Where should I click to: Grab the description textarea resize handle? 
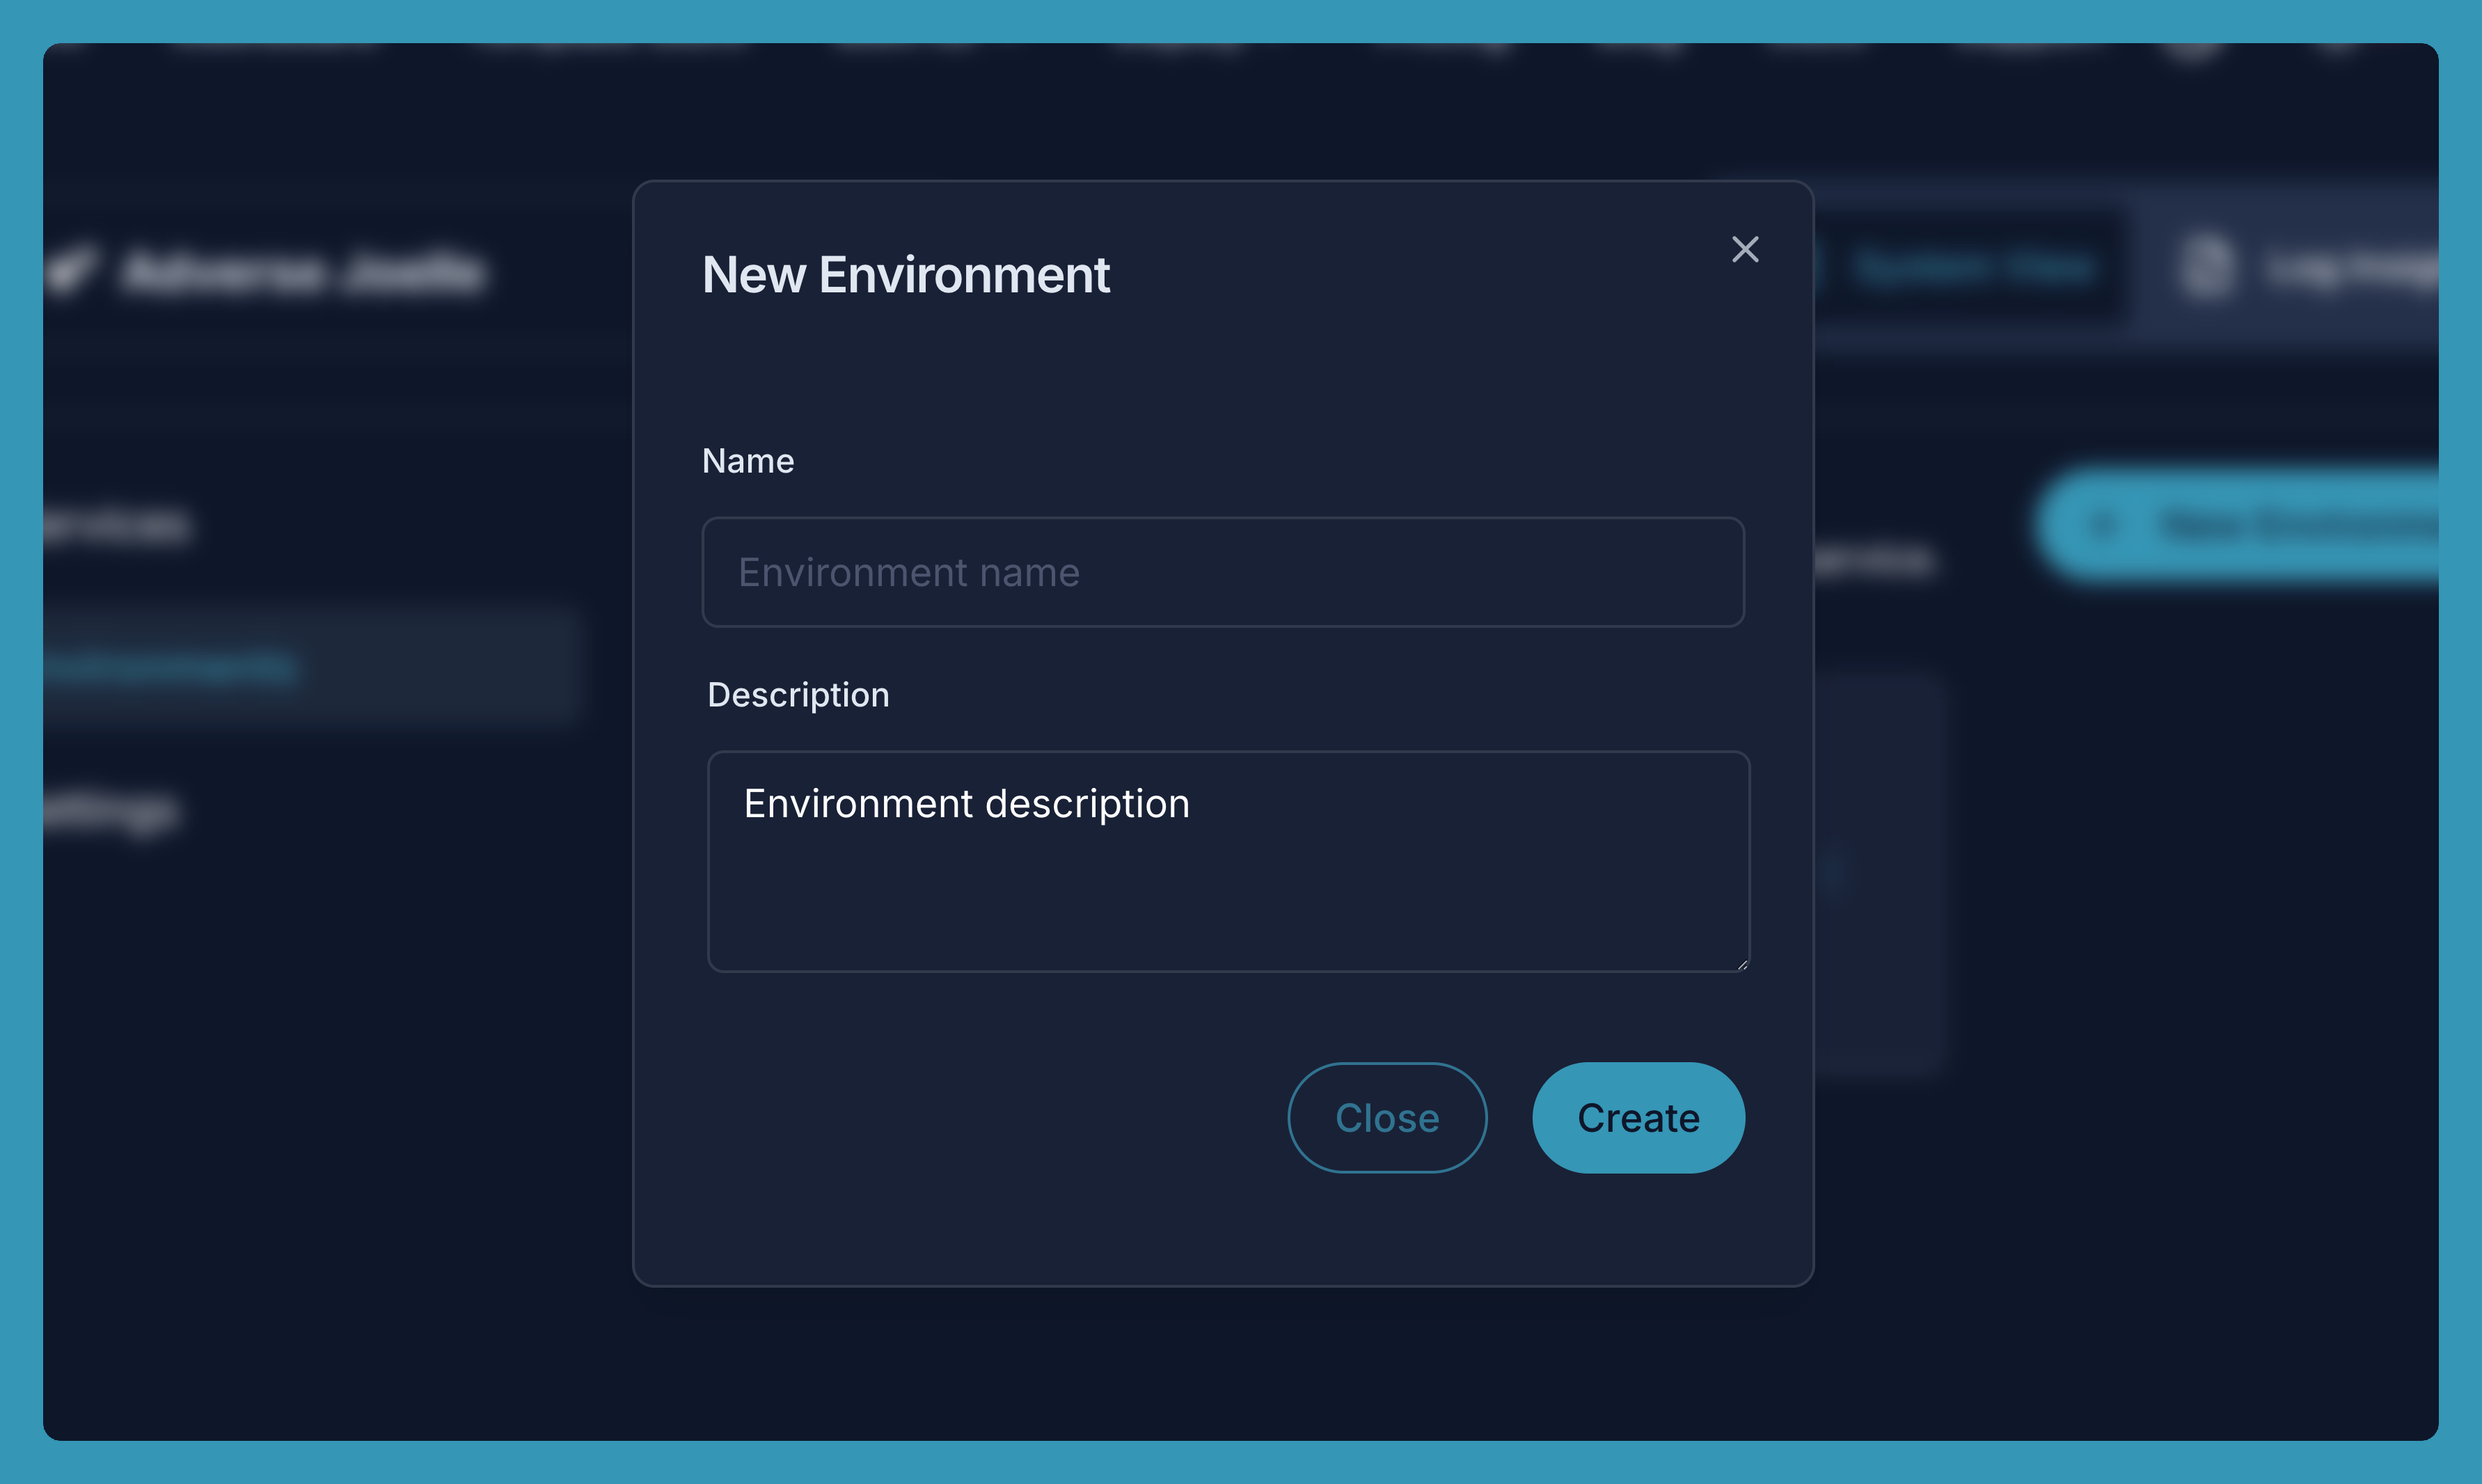pyautogui.click(x=1742, y=964)
